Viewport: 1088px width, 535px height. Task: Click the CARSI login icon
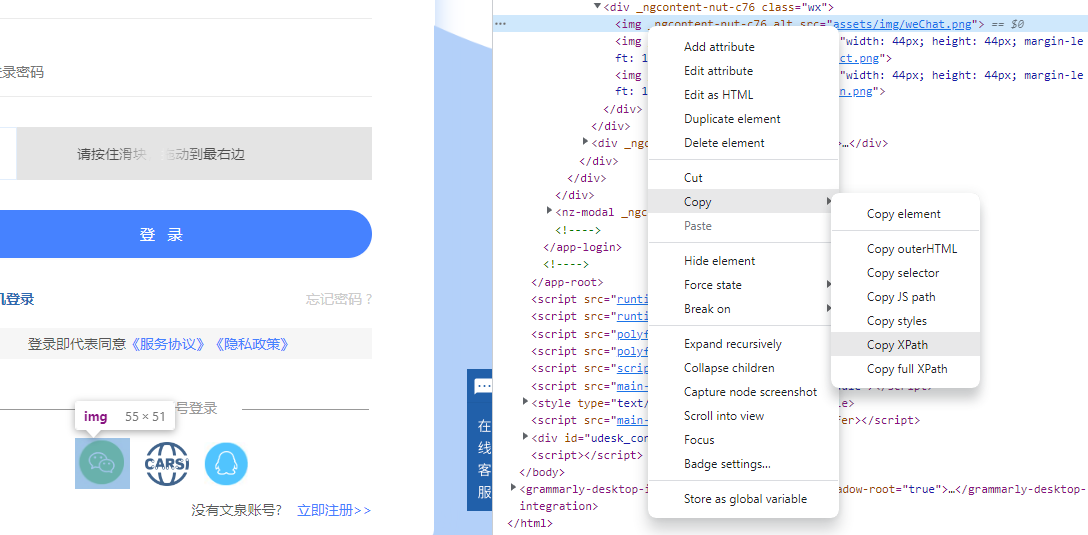(x=167, y=464)
